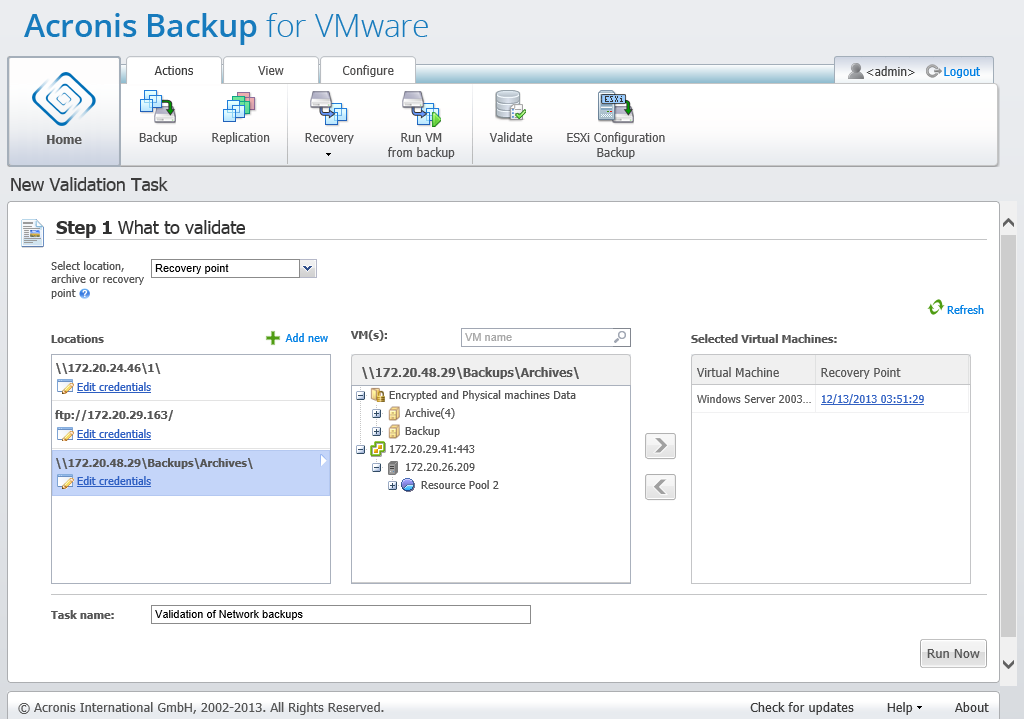The image size is (1024, 719).
Task: Click the Recovery Point column header
Action: click(x=892, y=372)
